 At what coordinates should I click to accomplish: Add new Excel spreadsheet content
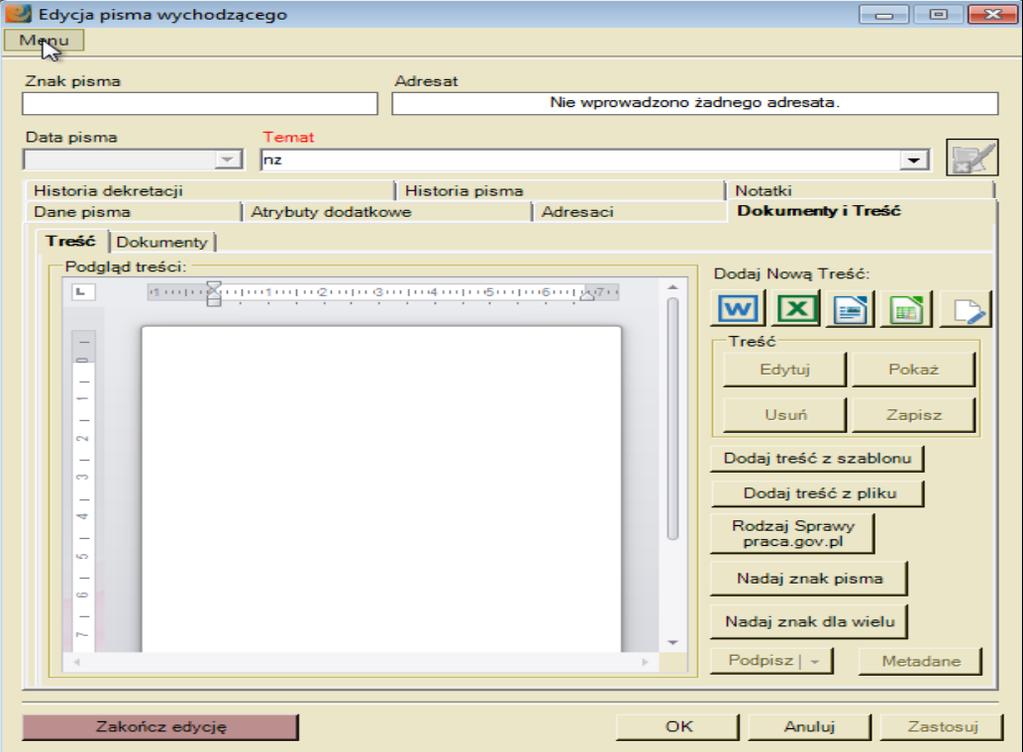coord(796,308)
